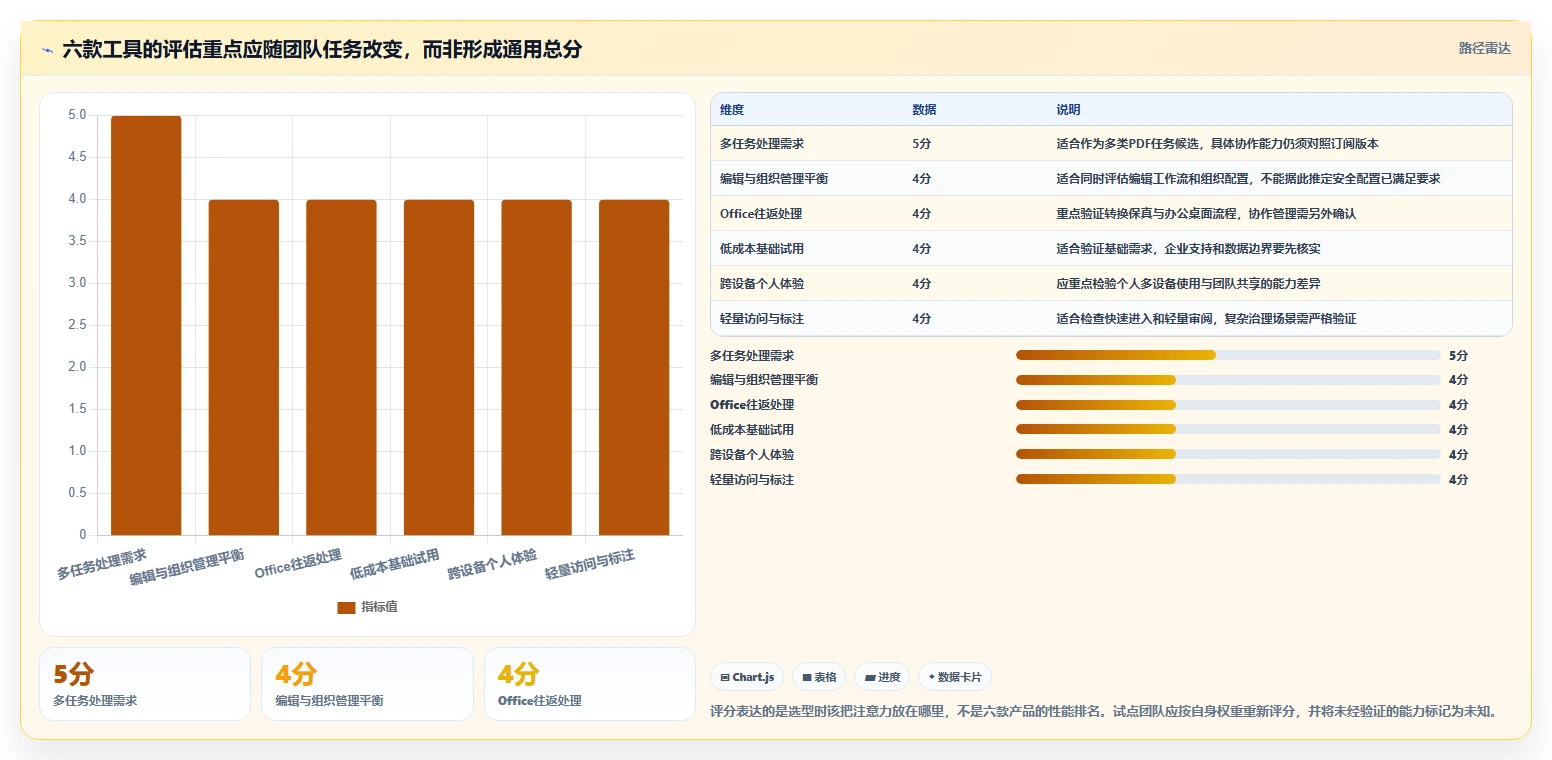Click table cell 跨设备个人体验
The image size is (1552, 760).
click(762, 284)
